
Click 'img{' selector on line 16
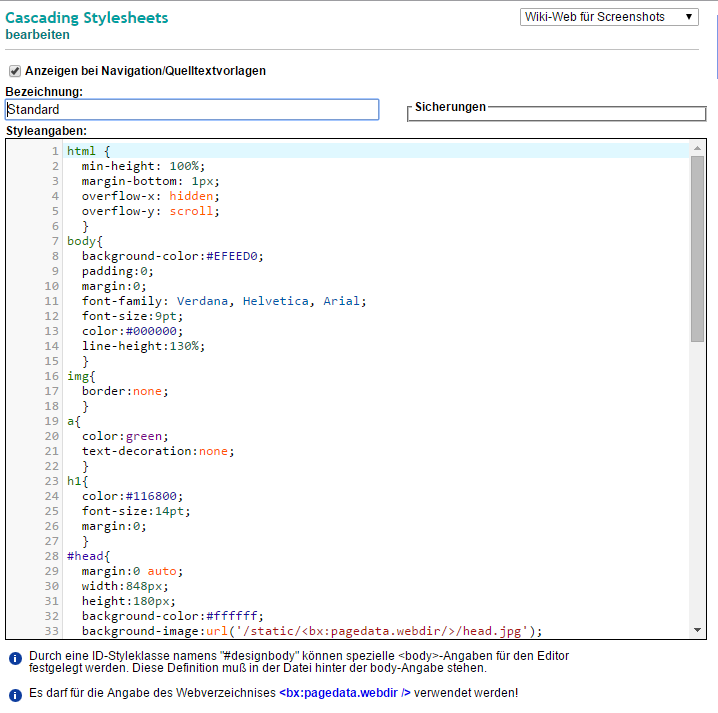[81, 376]
